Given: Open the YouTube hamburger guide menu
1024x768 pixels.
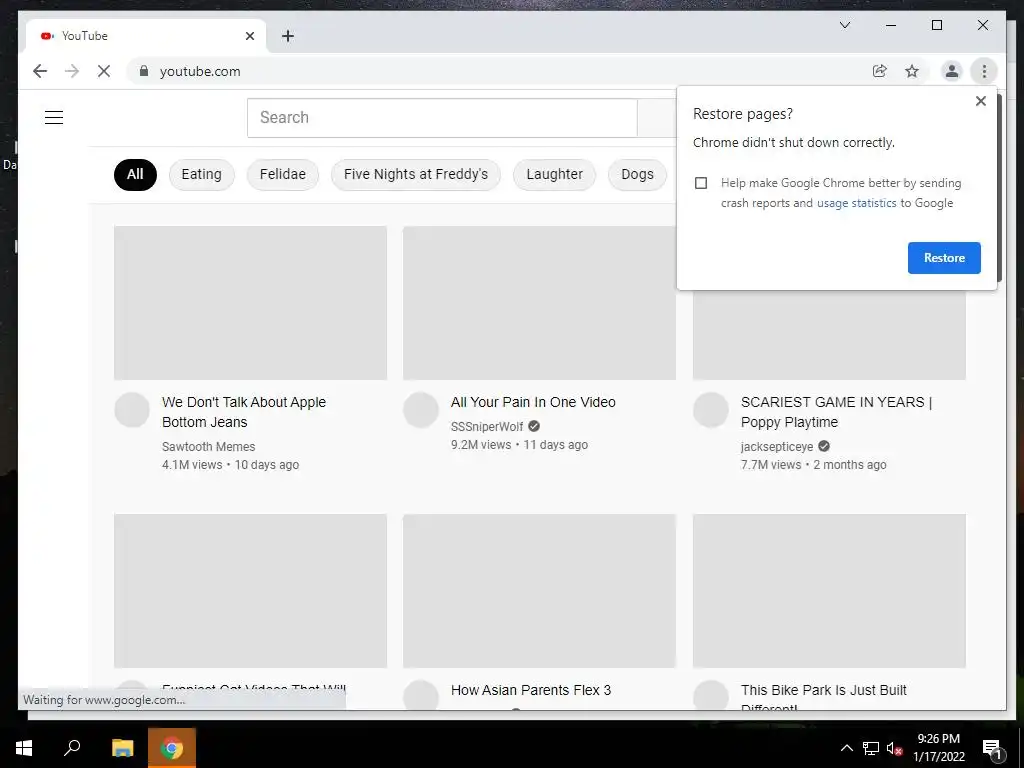Looking at the screenshot, I should tap(54, 118).
